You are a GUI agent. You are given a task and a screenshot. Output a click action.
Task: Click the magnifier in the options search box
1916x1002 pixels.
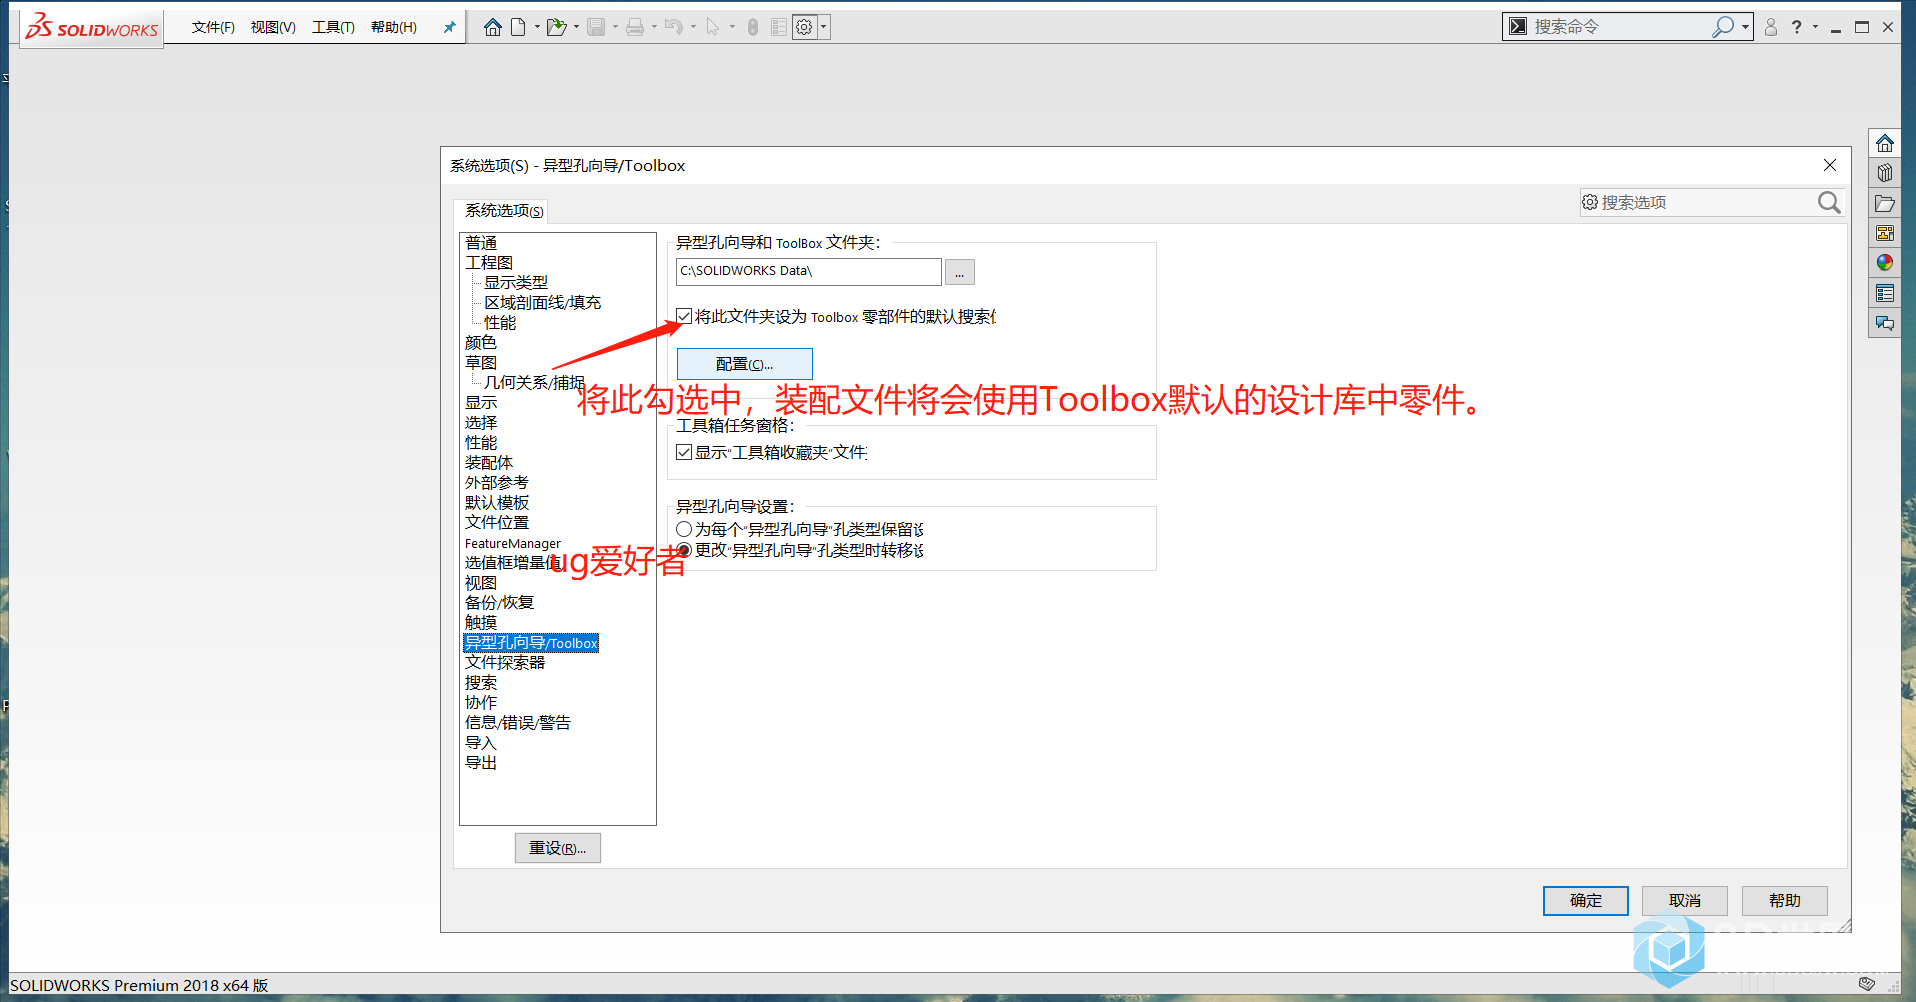coord(1829,203)
